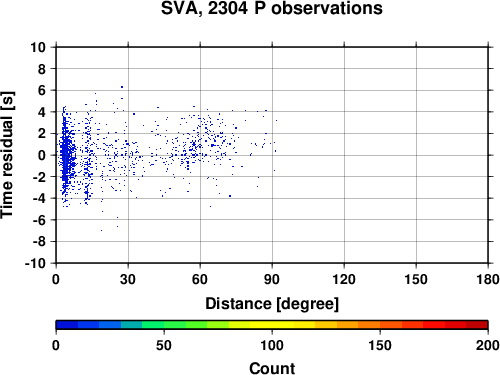Select the dark blue colorbar segment at 0
This screenshot has width=500, height=375.
tap(67, 325)
